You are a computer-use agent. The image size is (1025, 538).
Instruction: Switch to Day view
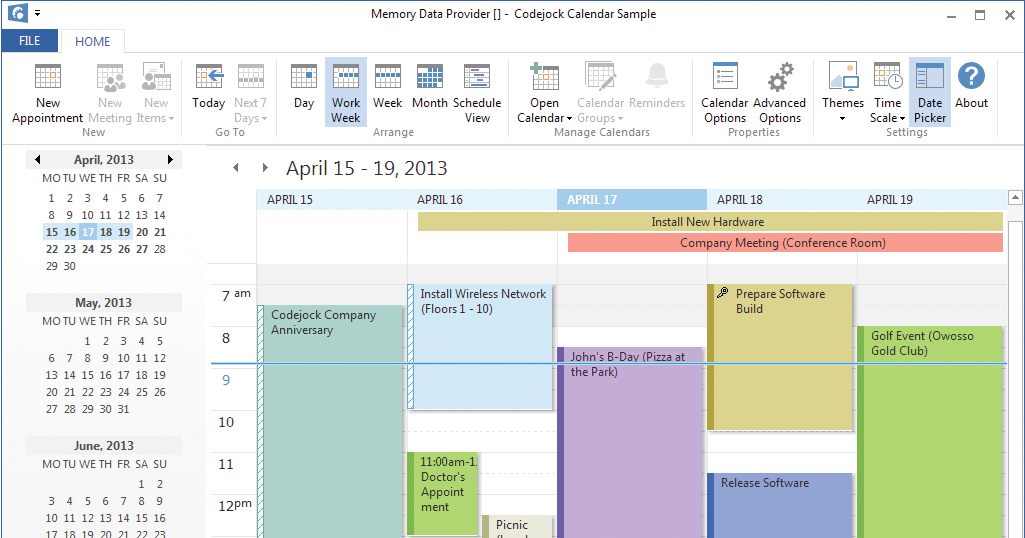coord(304,78)
